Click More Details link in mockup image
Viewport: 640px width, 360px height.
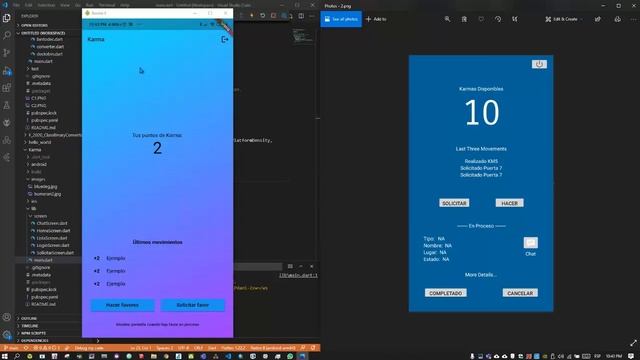pyautogui.click(x=481, y=275)
